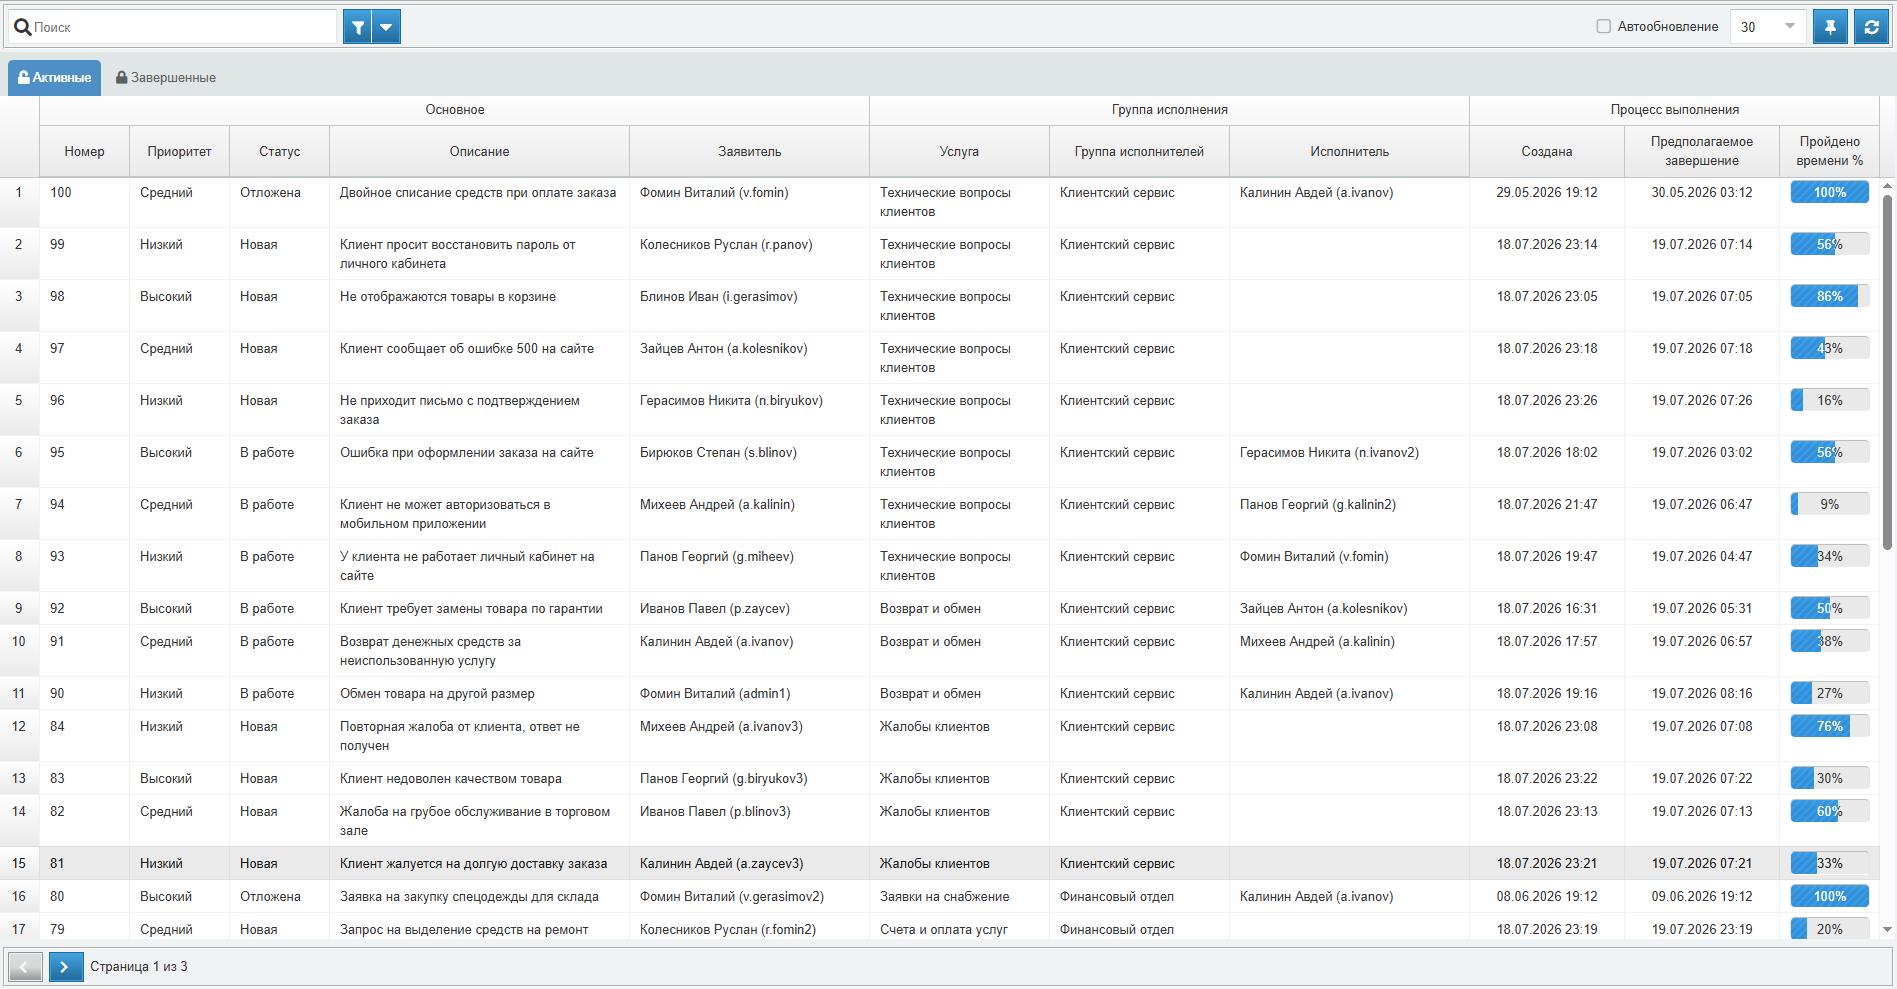Image resolution: width=1897 pixels, height=989 pixels.
Task: Open the filter options dropdown arrow
Action: pos(386,27)
